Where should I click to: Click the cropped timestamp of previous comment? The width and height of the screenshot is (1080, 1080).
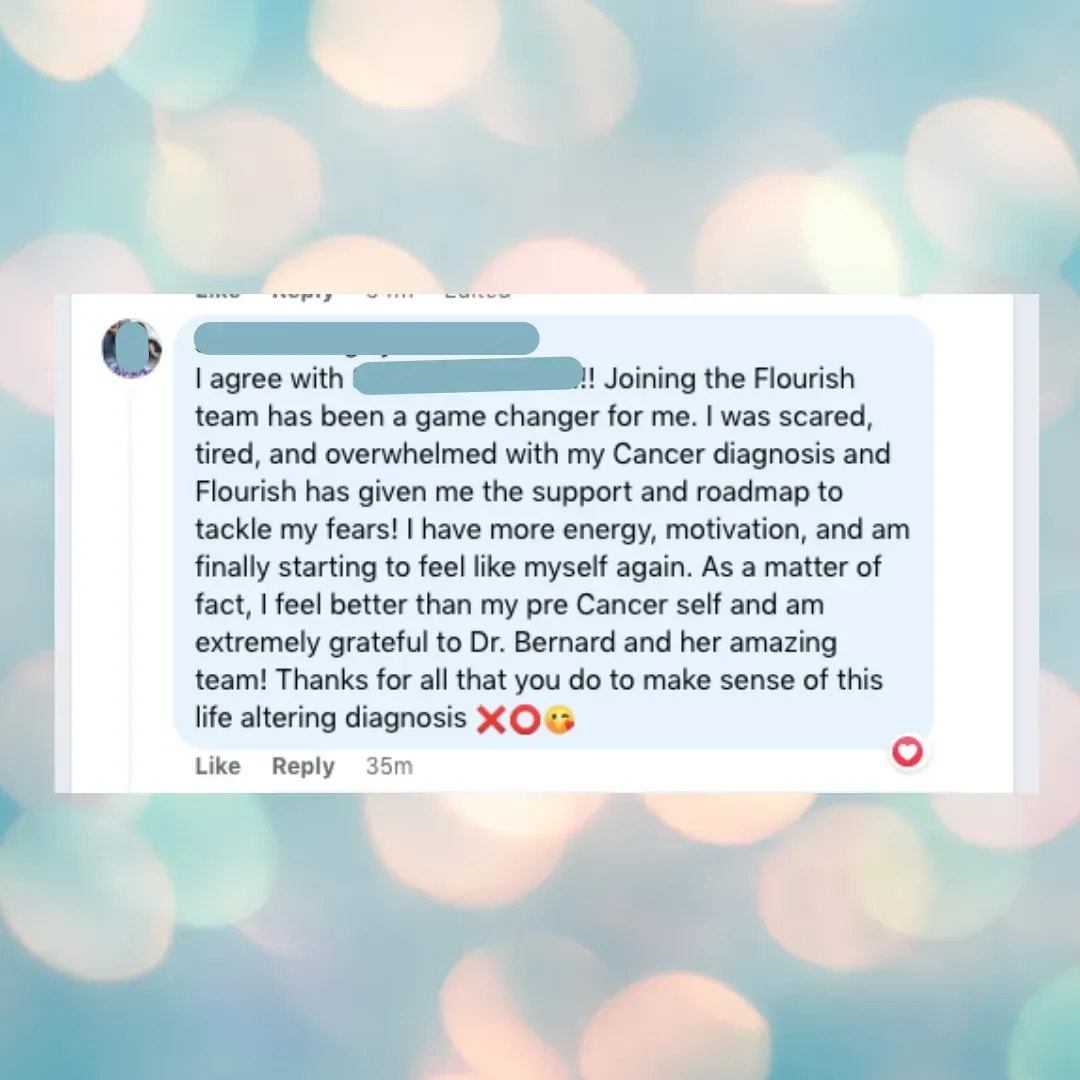coord(389,295)
